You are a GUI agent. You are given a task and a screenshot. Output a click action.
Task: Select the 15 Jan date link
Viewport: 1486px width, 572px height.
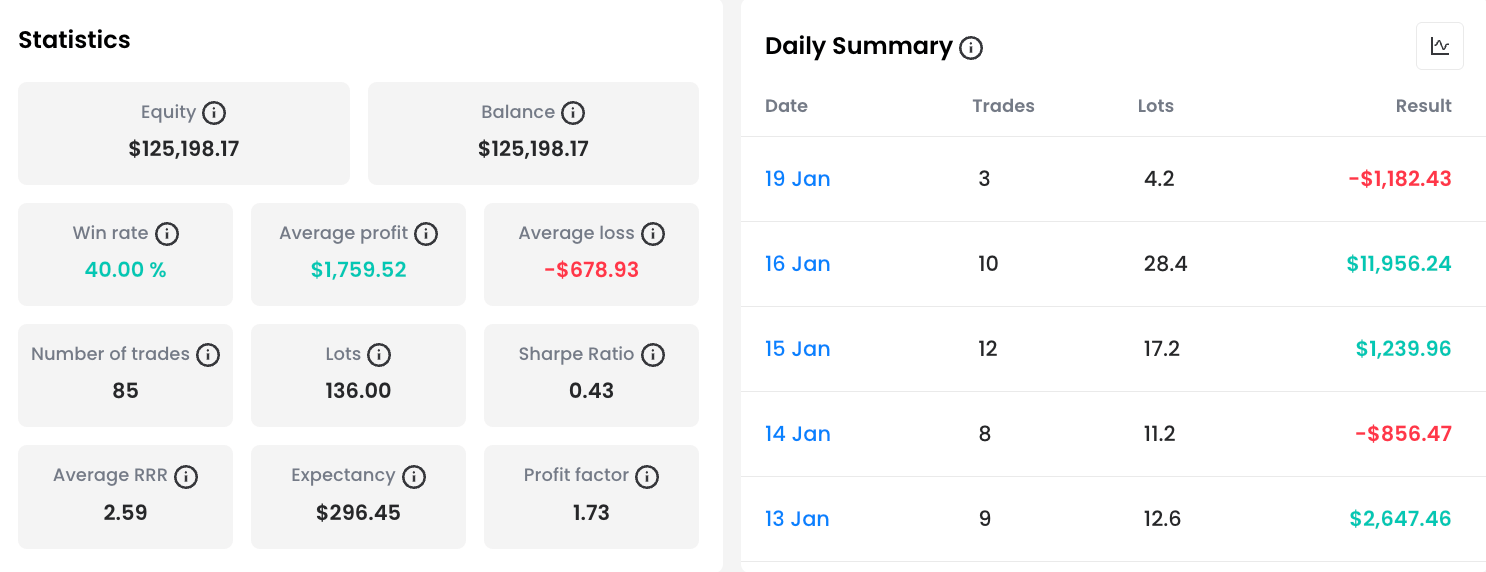[x=797, y=349]
